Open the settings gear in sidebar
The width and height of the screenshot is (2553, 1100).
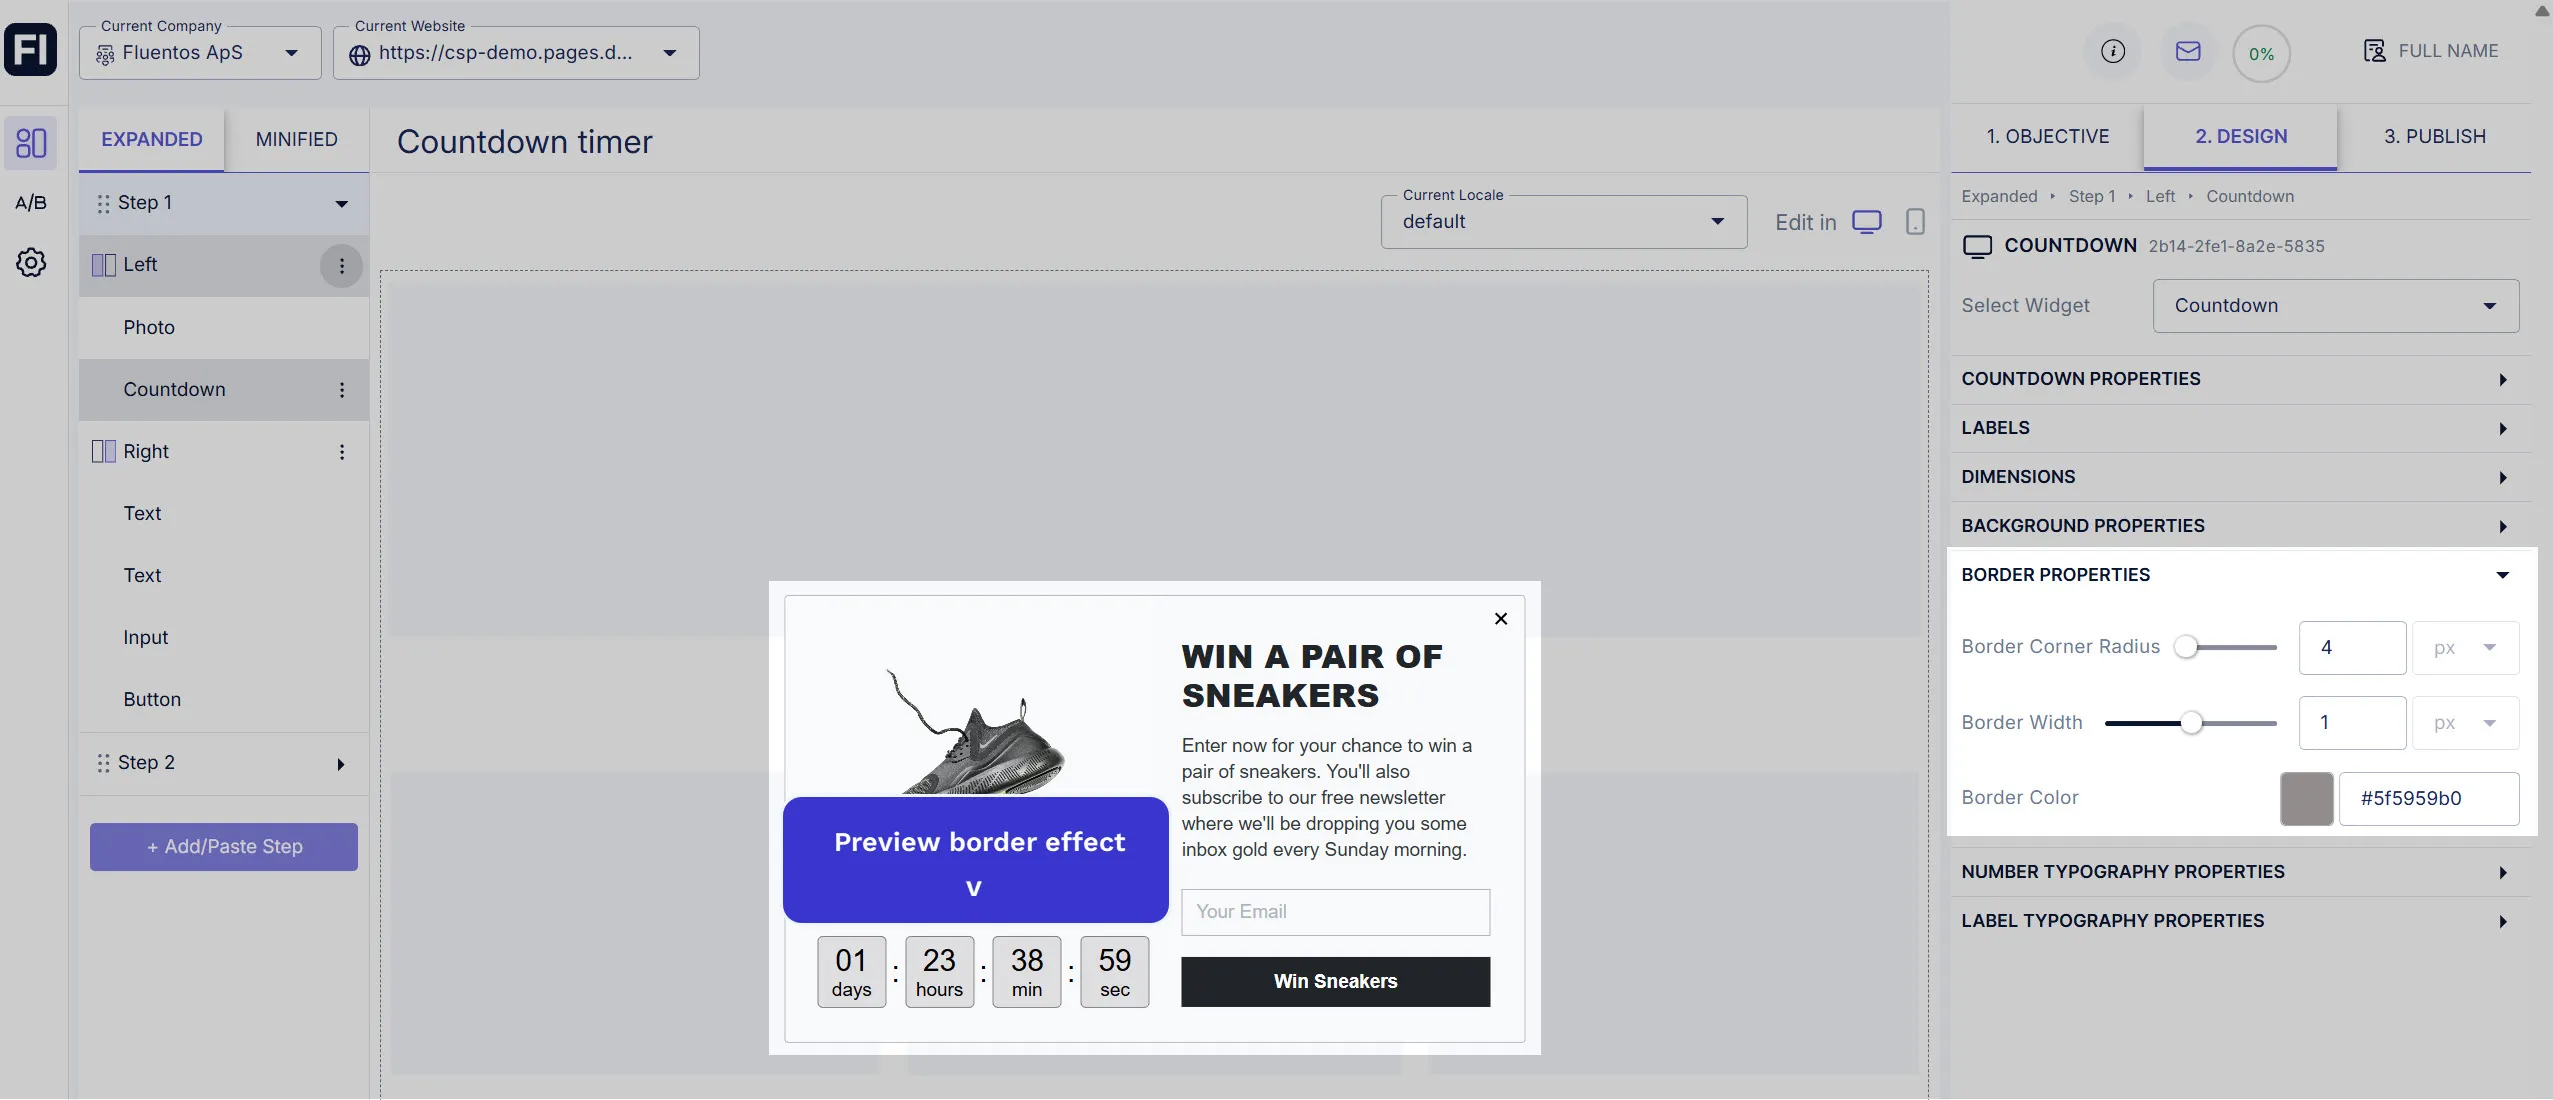[x=31, y=263]
